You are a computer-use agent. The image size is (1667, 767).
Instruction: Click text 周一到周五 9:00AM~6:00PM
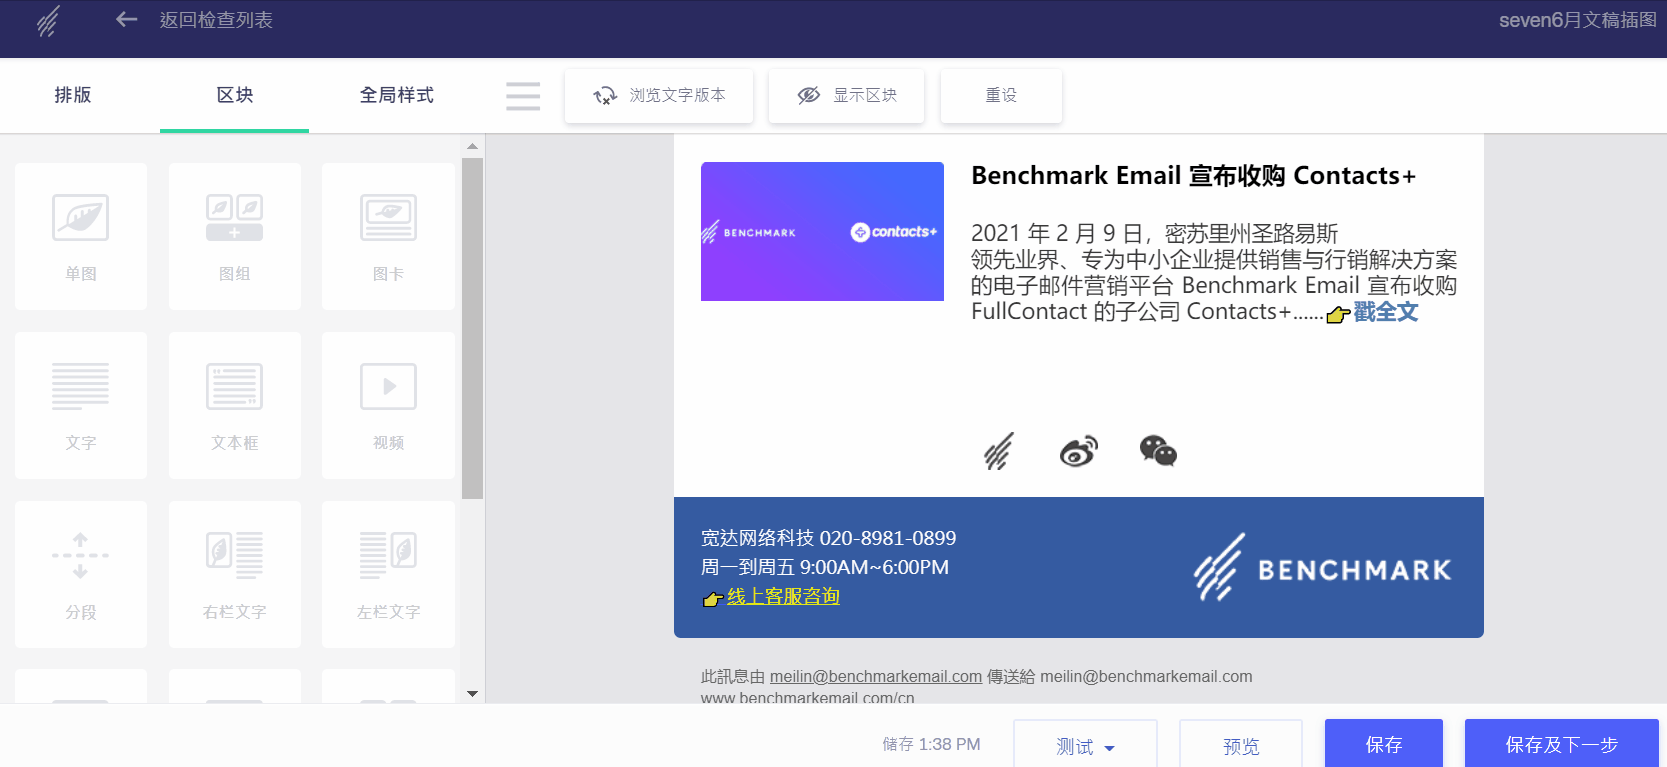tap(825, 567)
